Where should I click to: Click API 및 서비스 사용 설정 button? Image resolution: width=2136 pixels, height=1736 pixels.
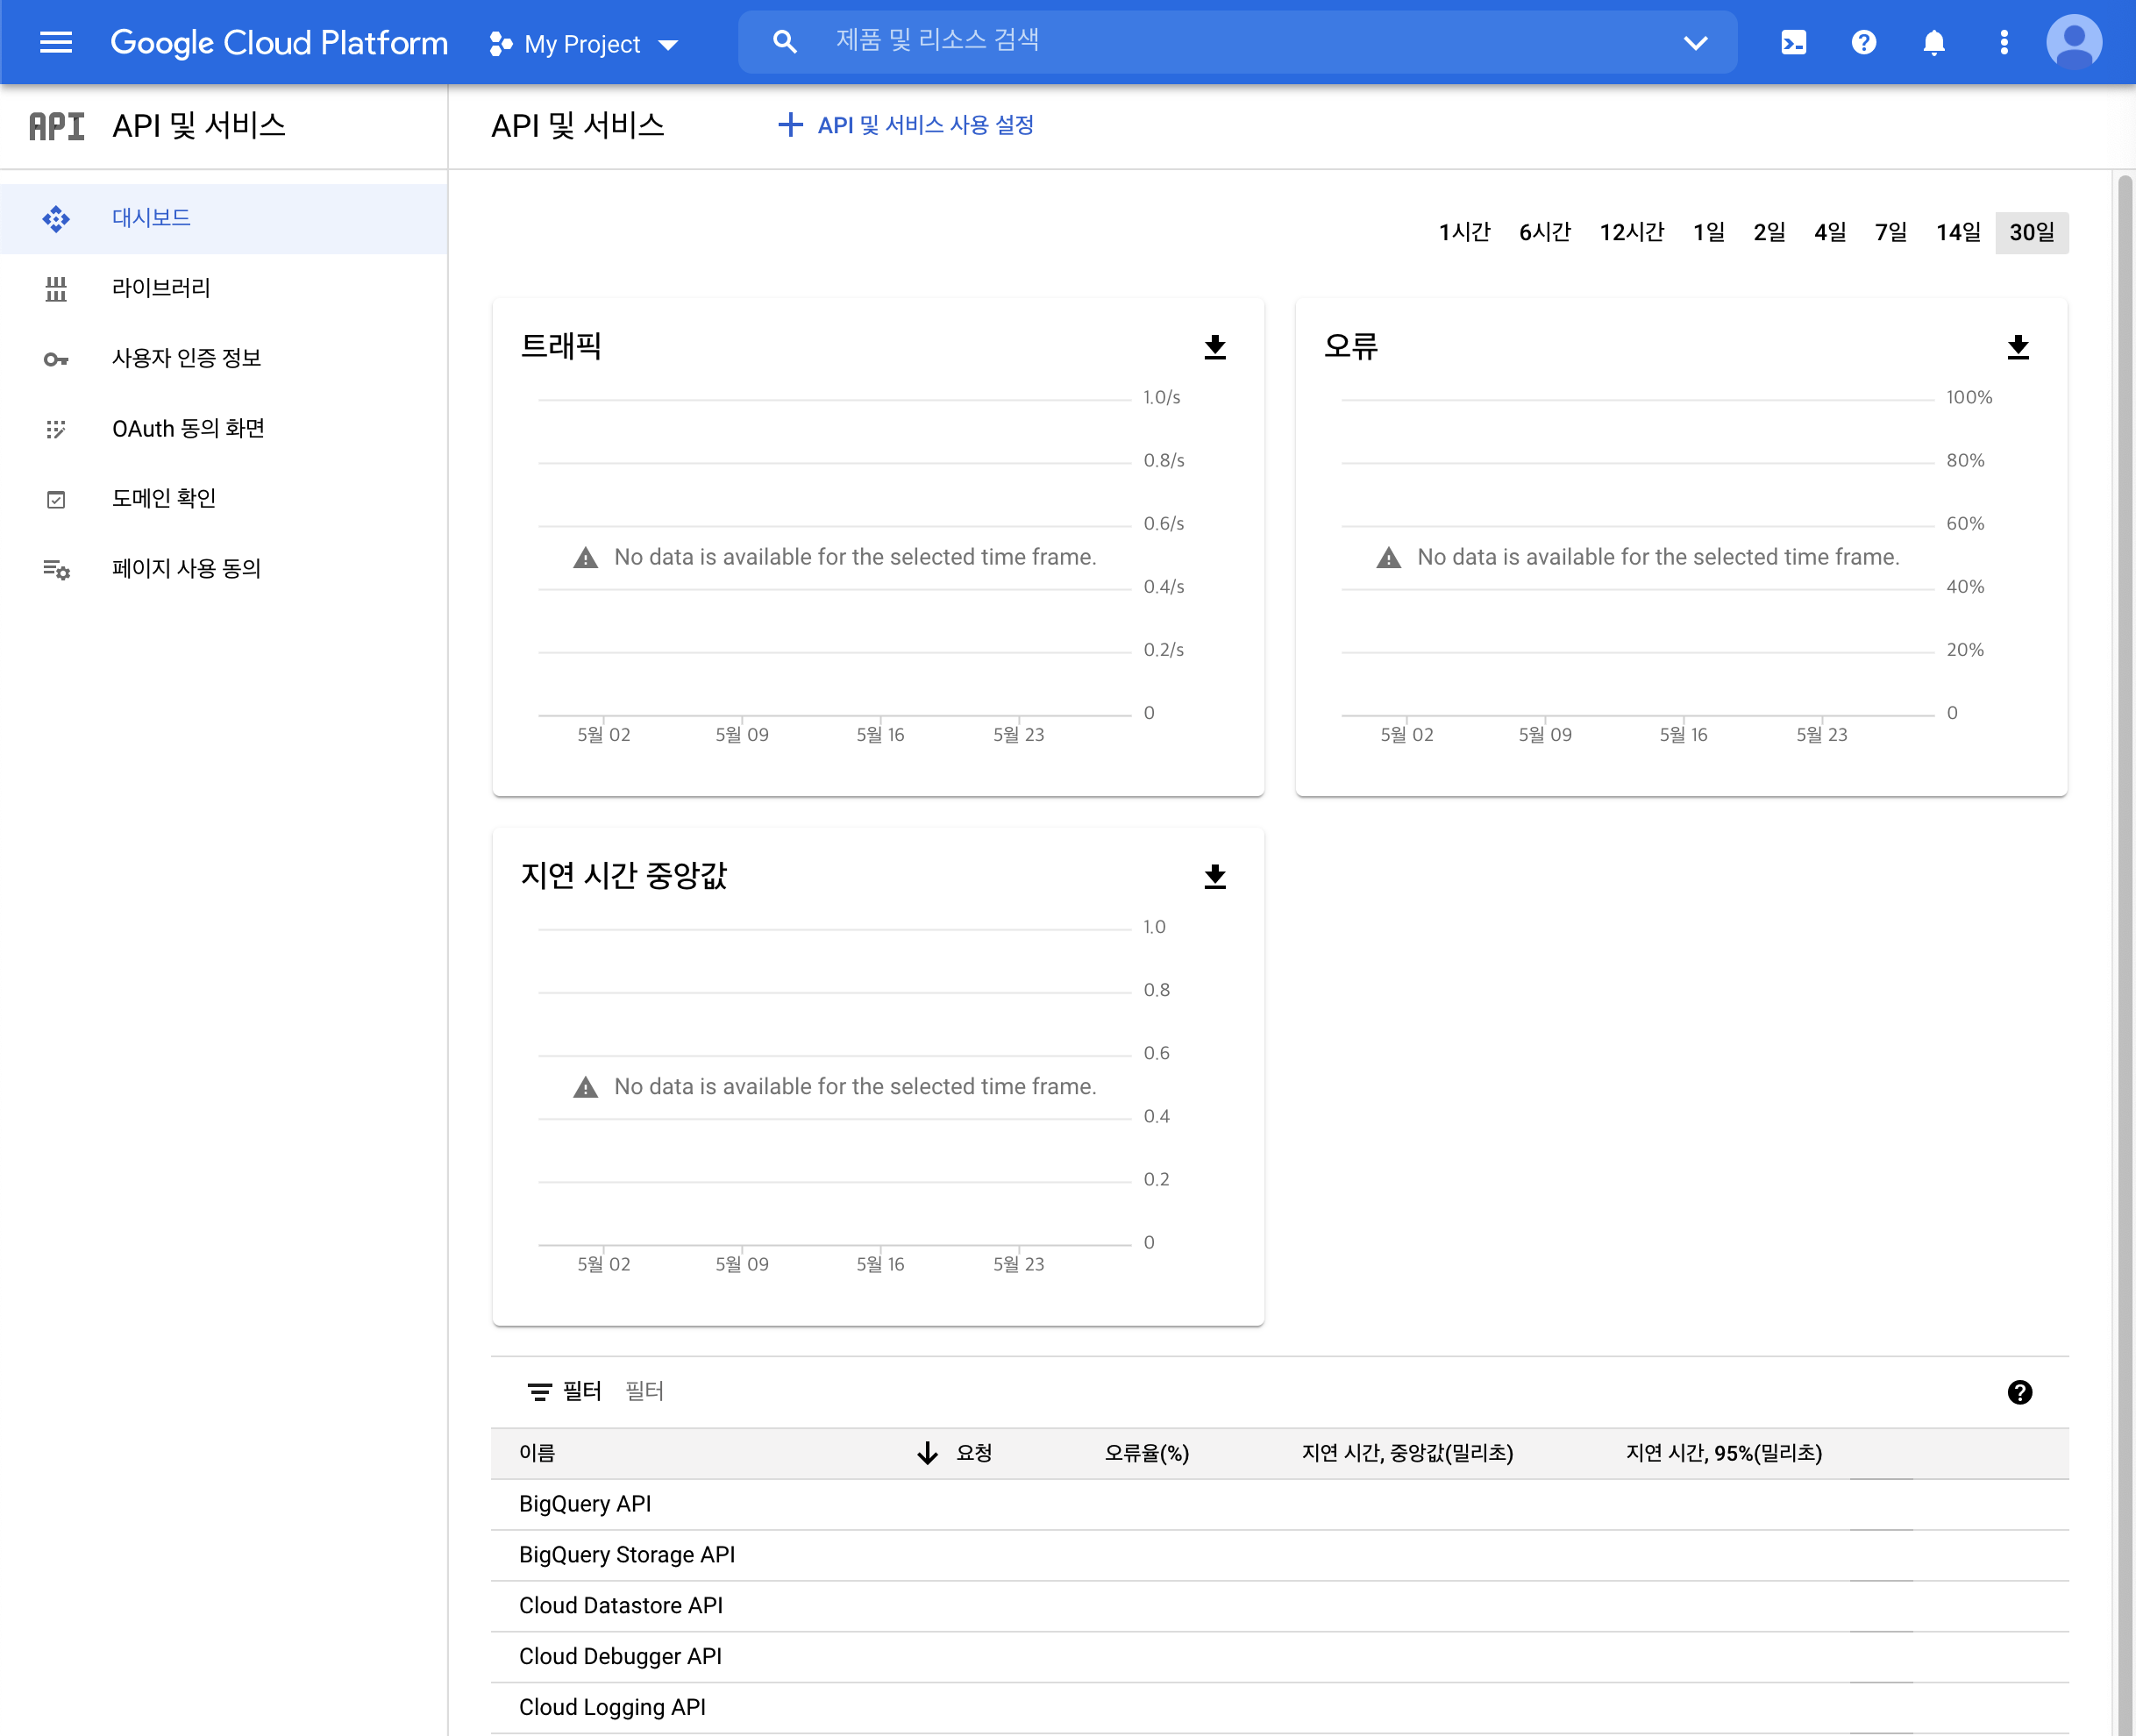point(906,125)
